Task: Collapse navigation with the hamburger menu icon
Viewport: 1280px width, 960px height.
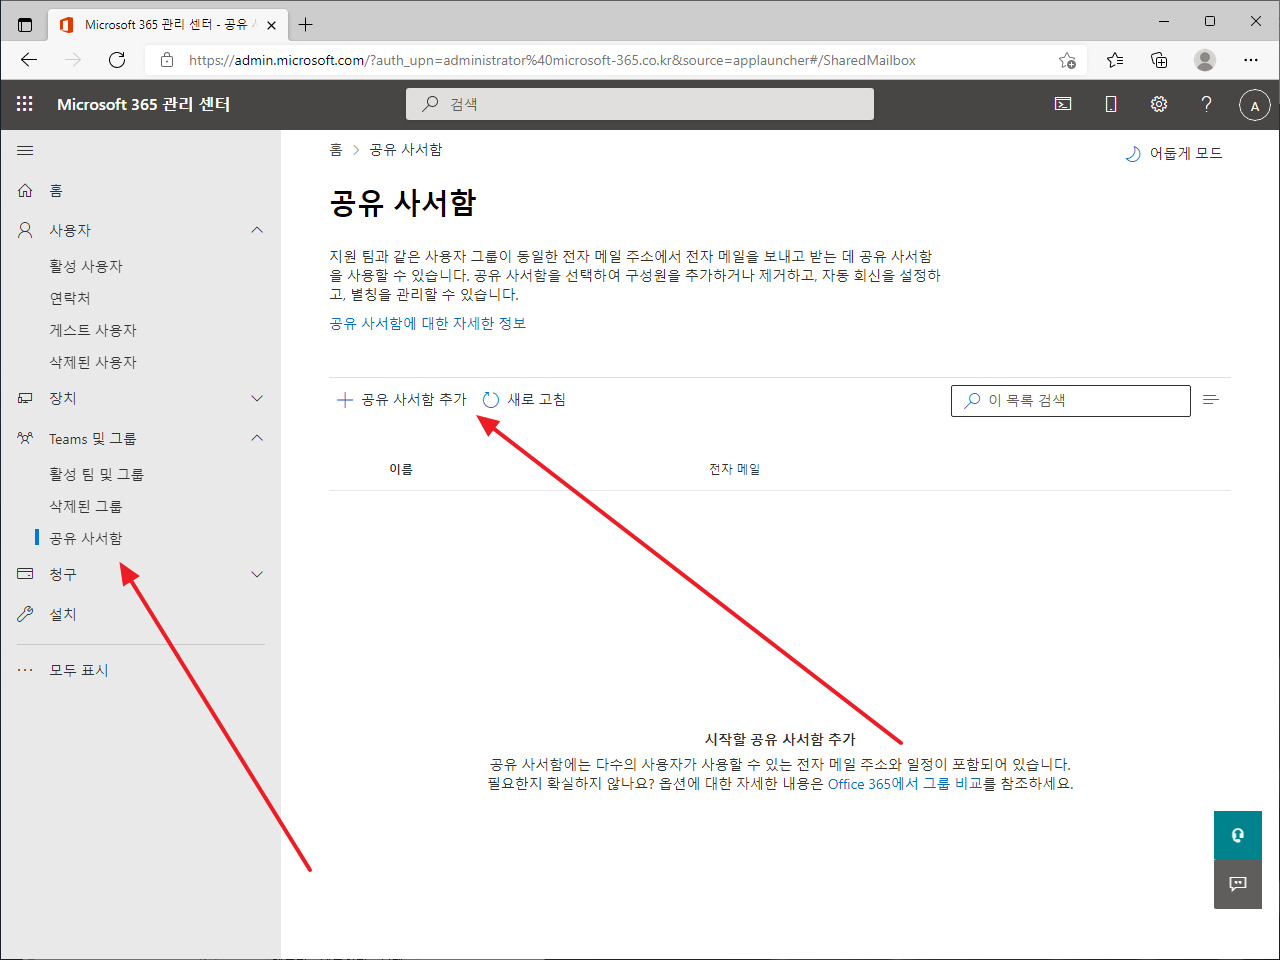Action: 25,151
